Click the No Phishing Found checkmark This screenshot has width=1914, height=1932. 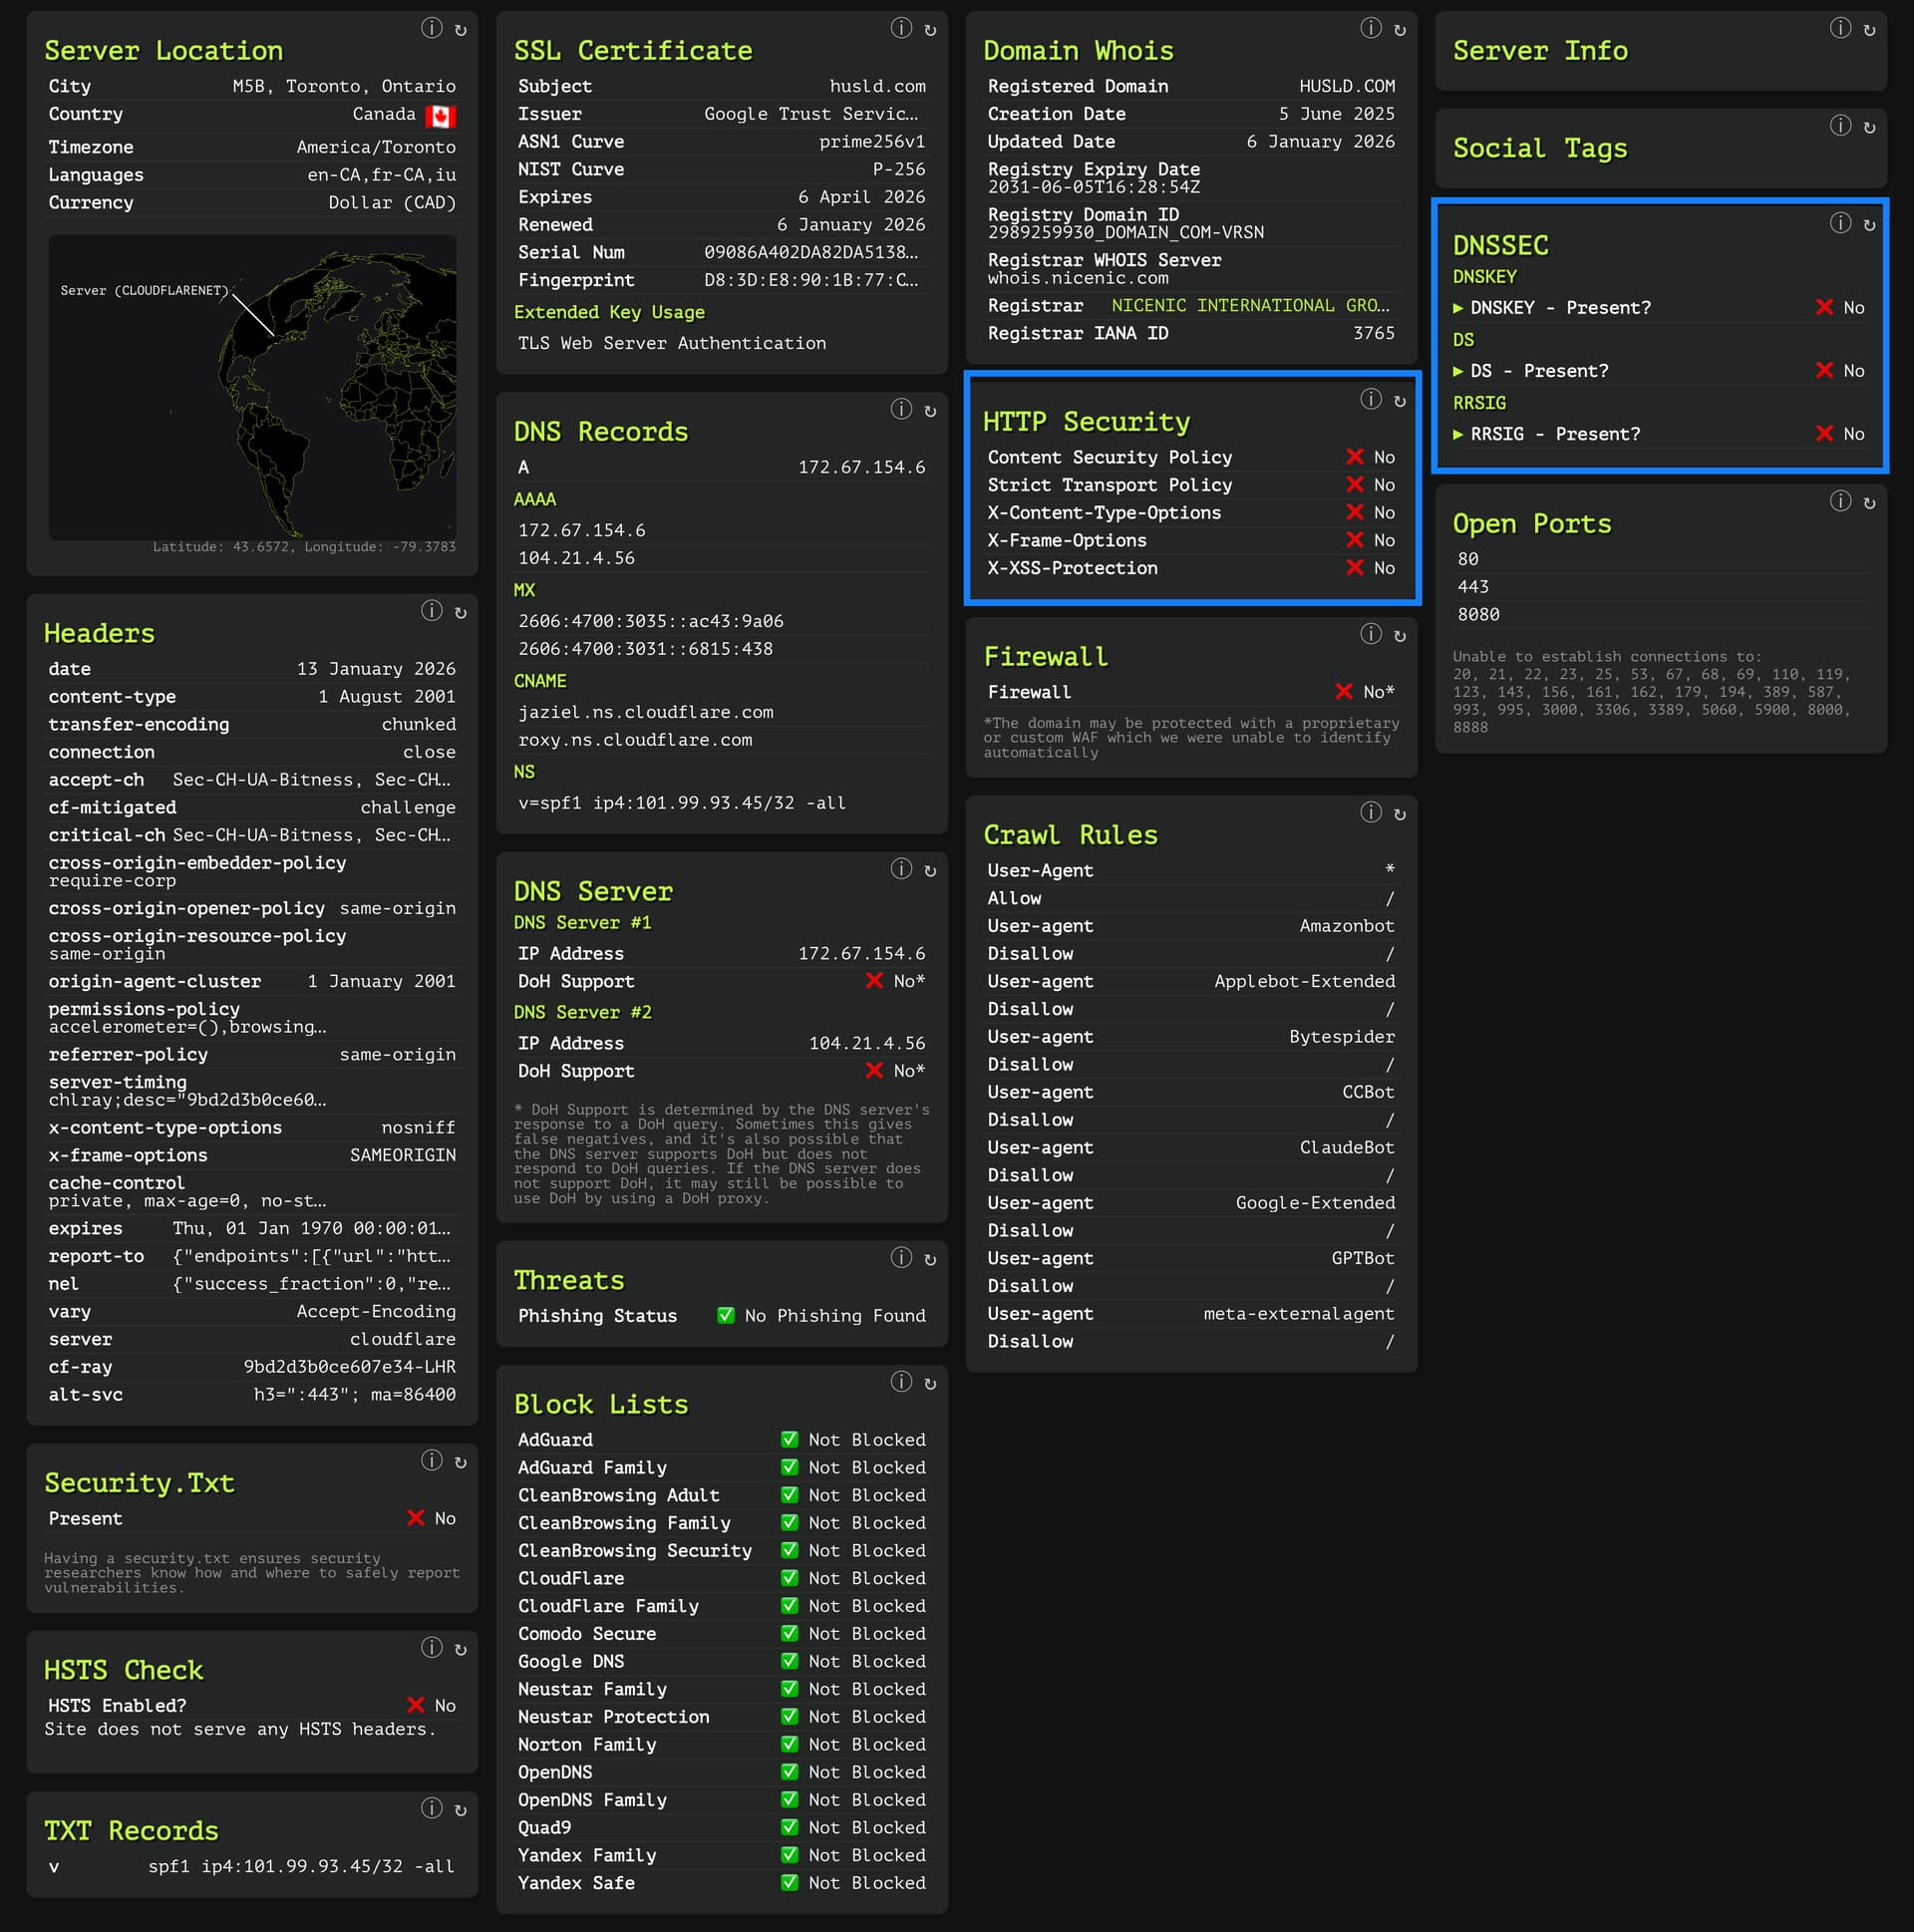(x=726, y=1315)
